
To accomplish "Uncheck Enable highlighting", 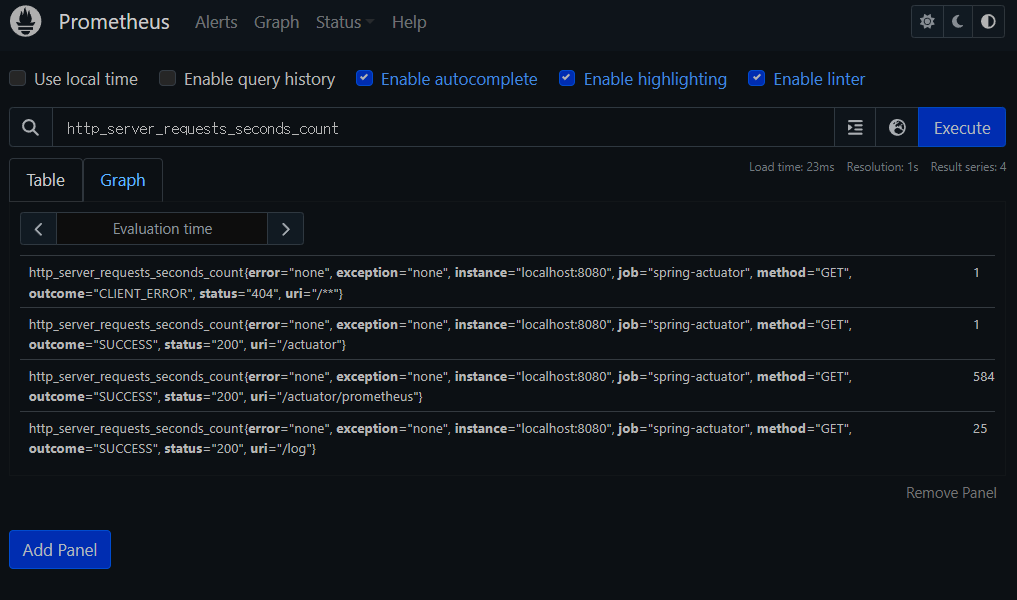I will [567, 78].
